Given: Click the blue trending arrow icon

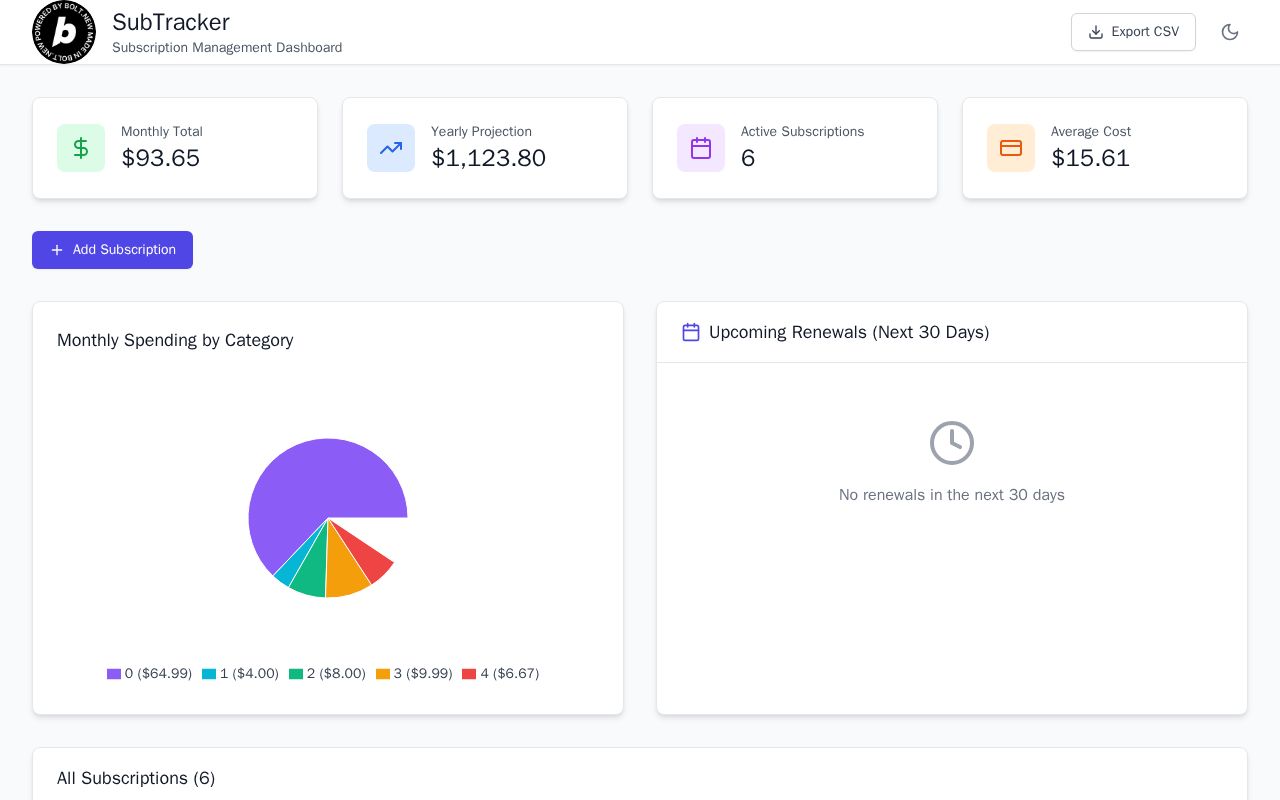Looking at the screenshot, I should pos(391,148).
